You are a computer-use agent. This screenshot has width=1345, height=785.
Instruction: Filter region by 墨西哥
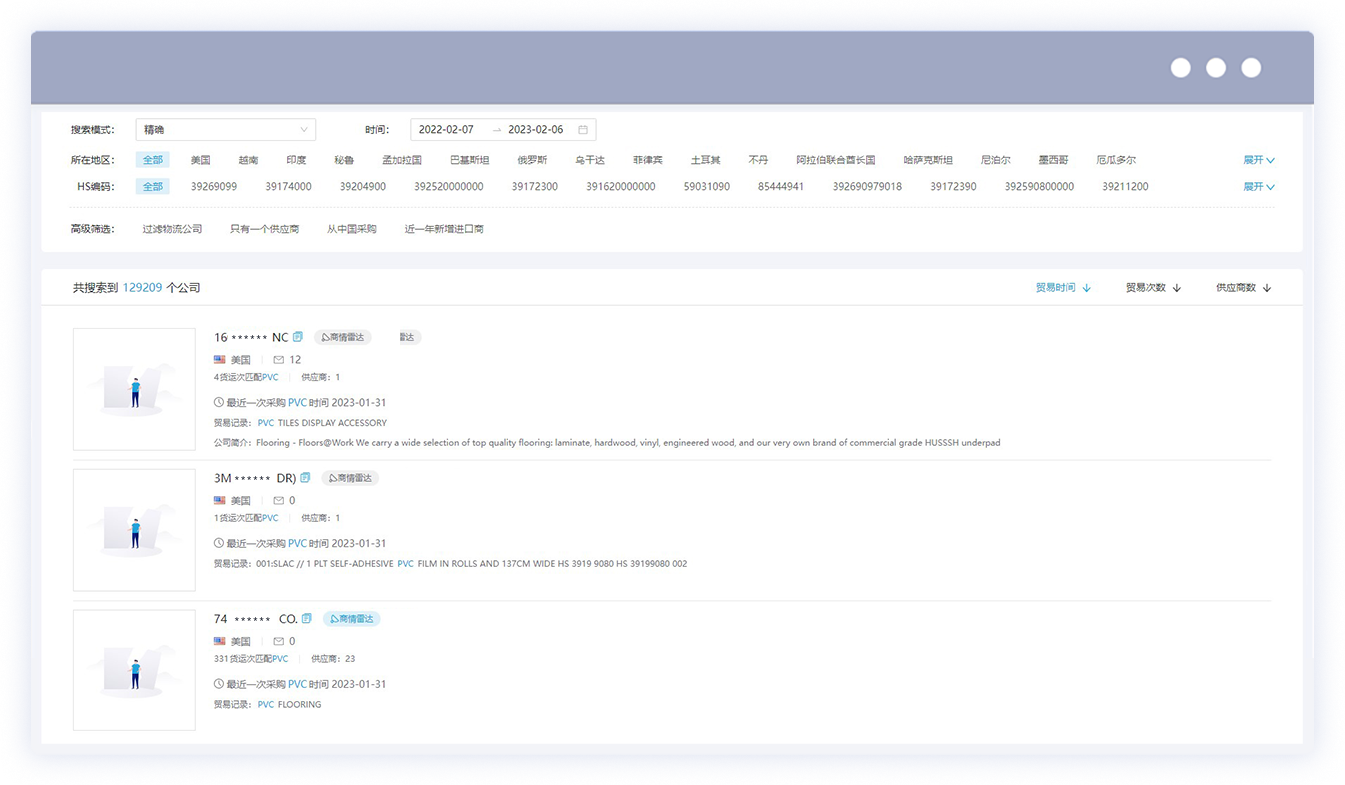point(1053,159)
